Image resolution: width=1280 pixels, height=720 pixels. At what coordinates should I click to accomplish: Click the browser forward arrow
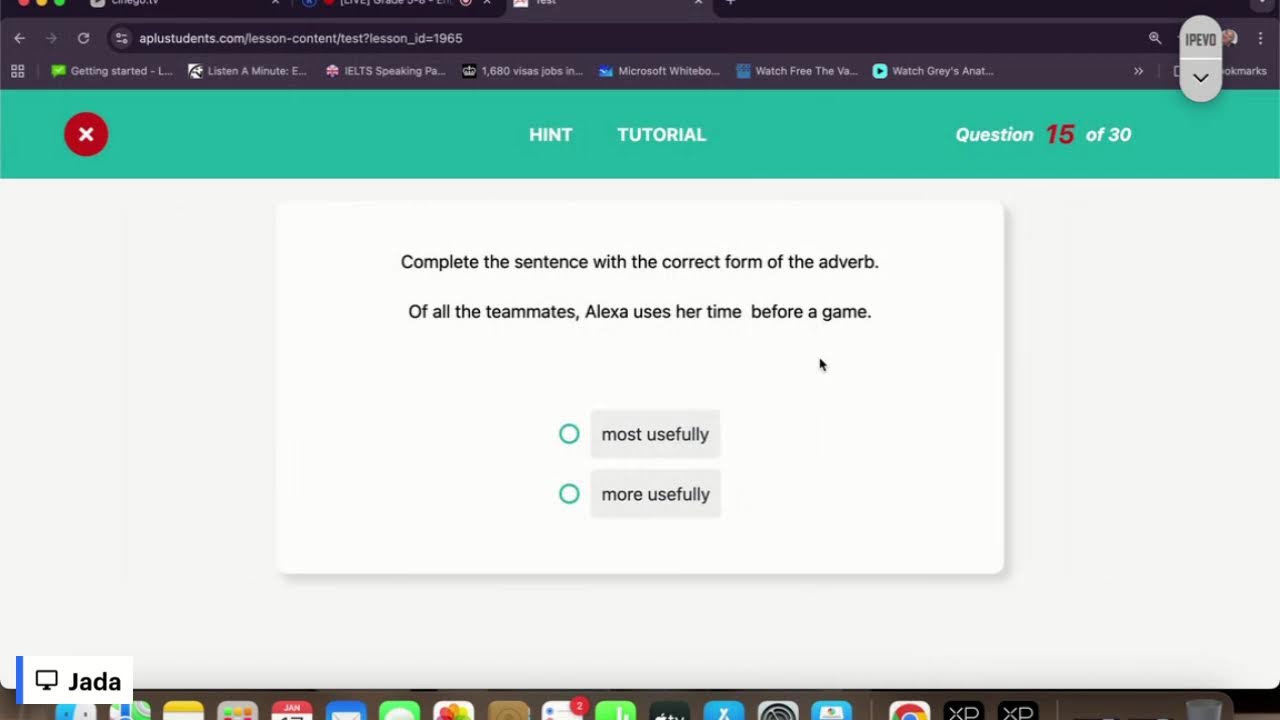(x=52, y=38)
